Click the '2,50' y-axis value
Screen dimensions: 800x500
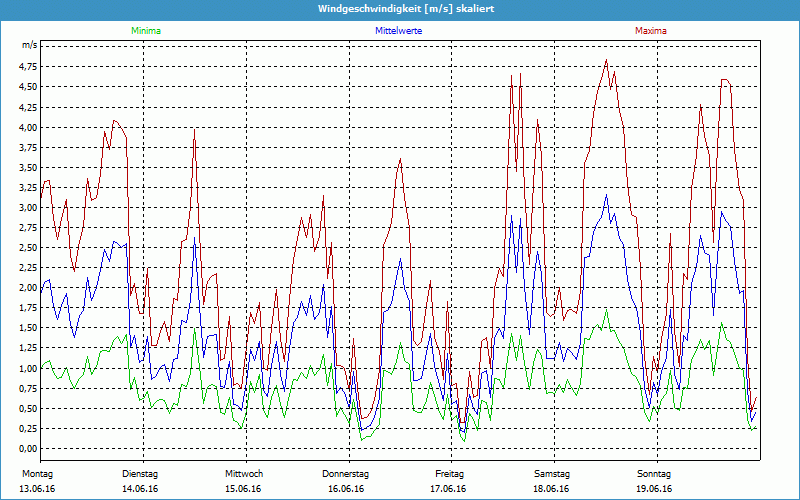[x=29, y=247]
